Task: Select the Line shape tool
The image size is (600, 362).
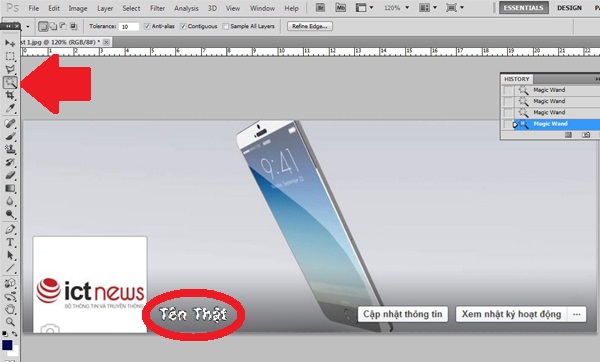Action: [x=10, y=269]
